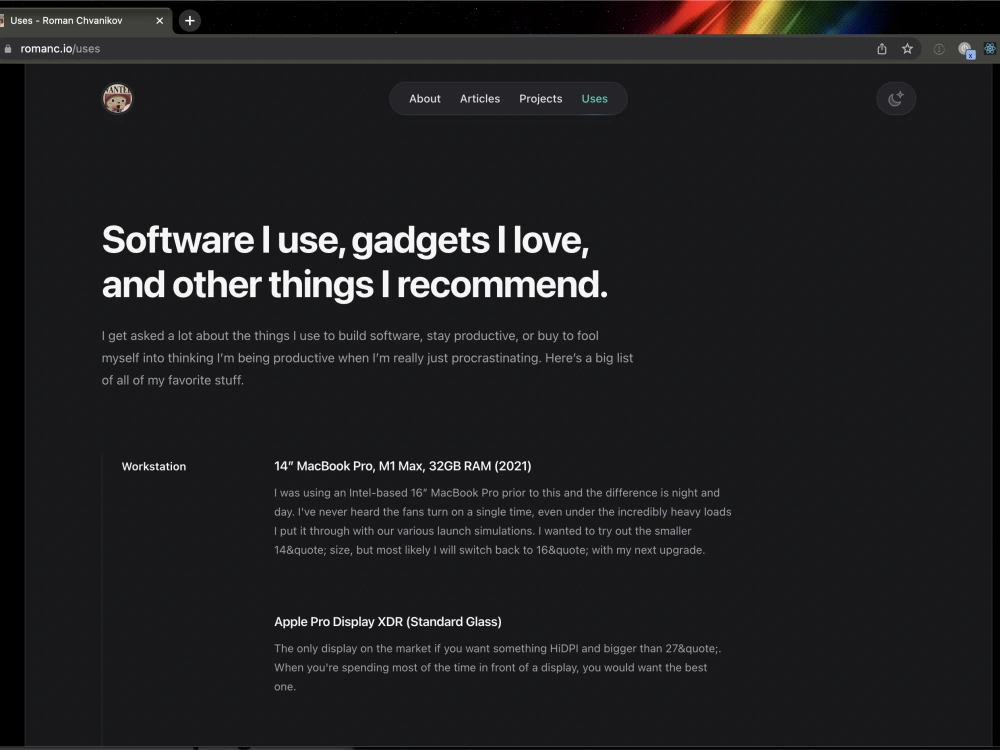
Task: Toggle dark mode with the moon icon
Action: pyautogui.click(x=896, y=99)
